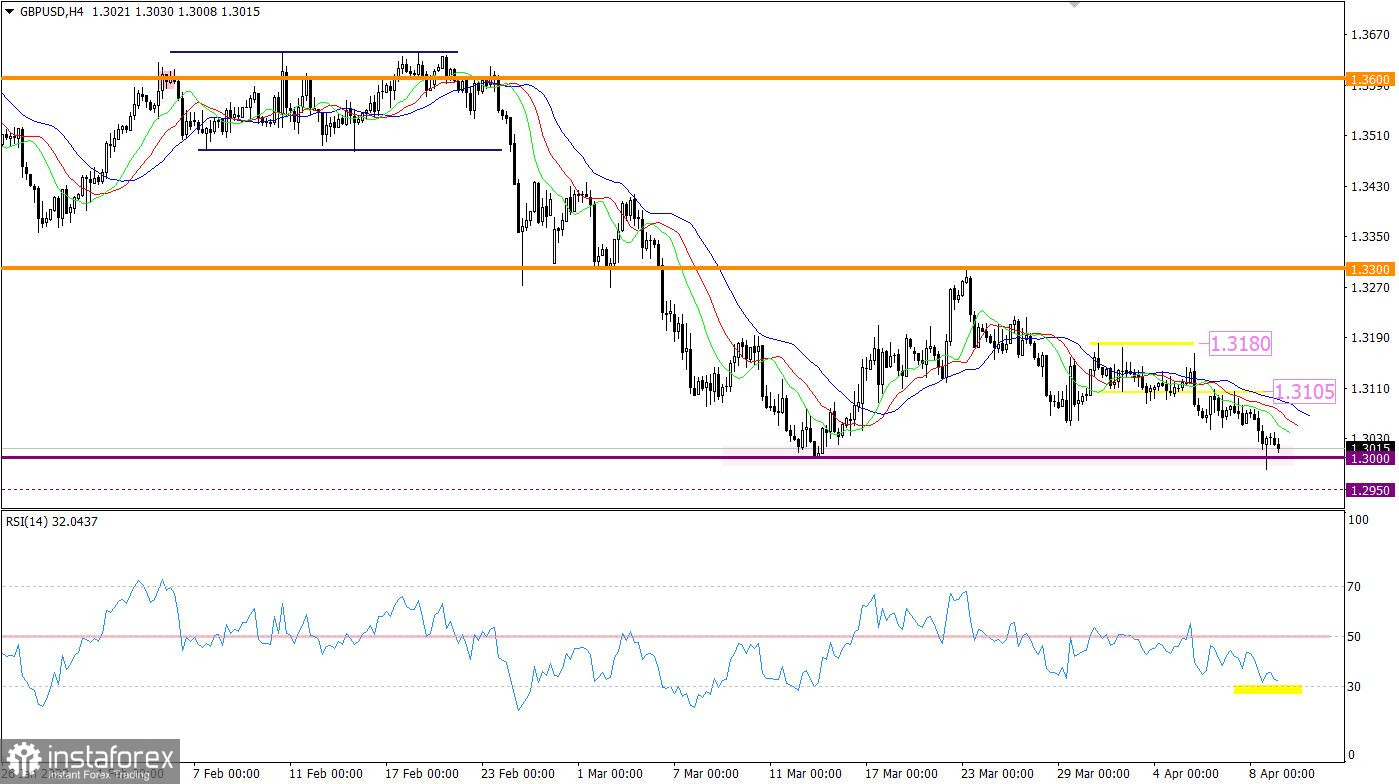
Task: Select the pink 1.3180 annotation label
Action: click(1241, 344)
